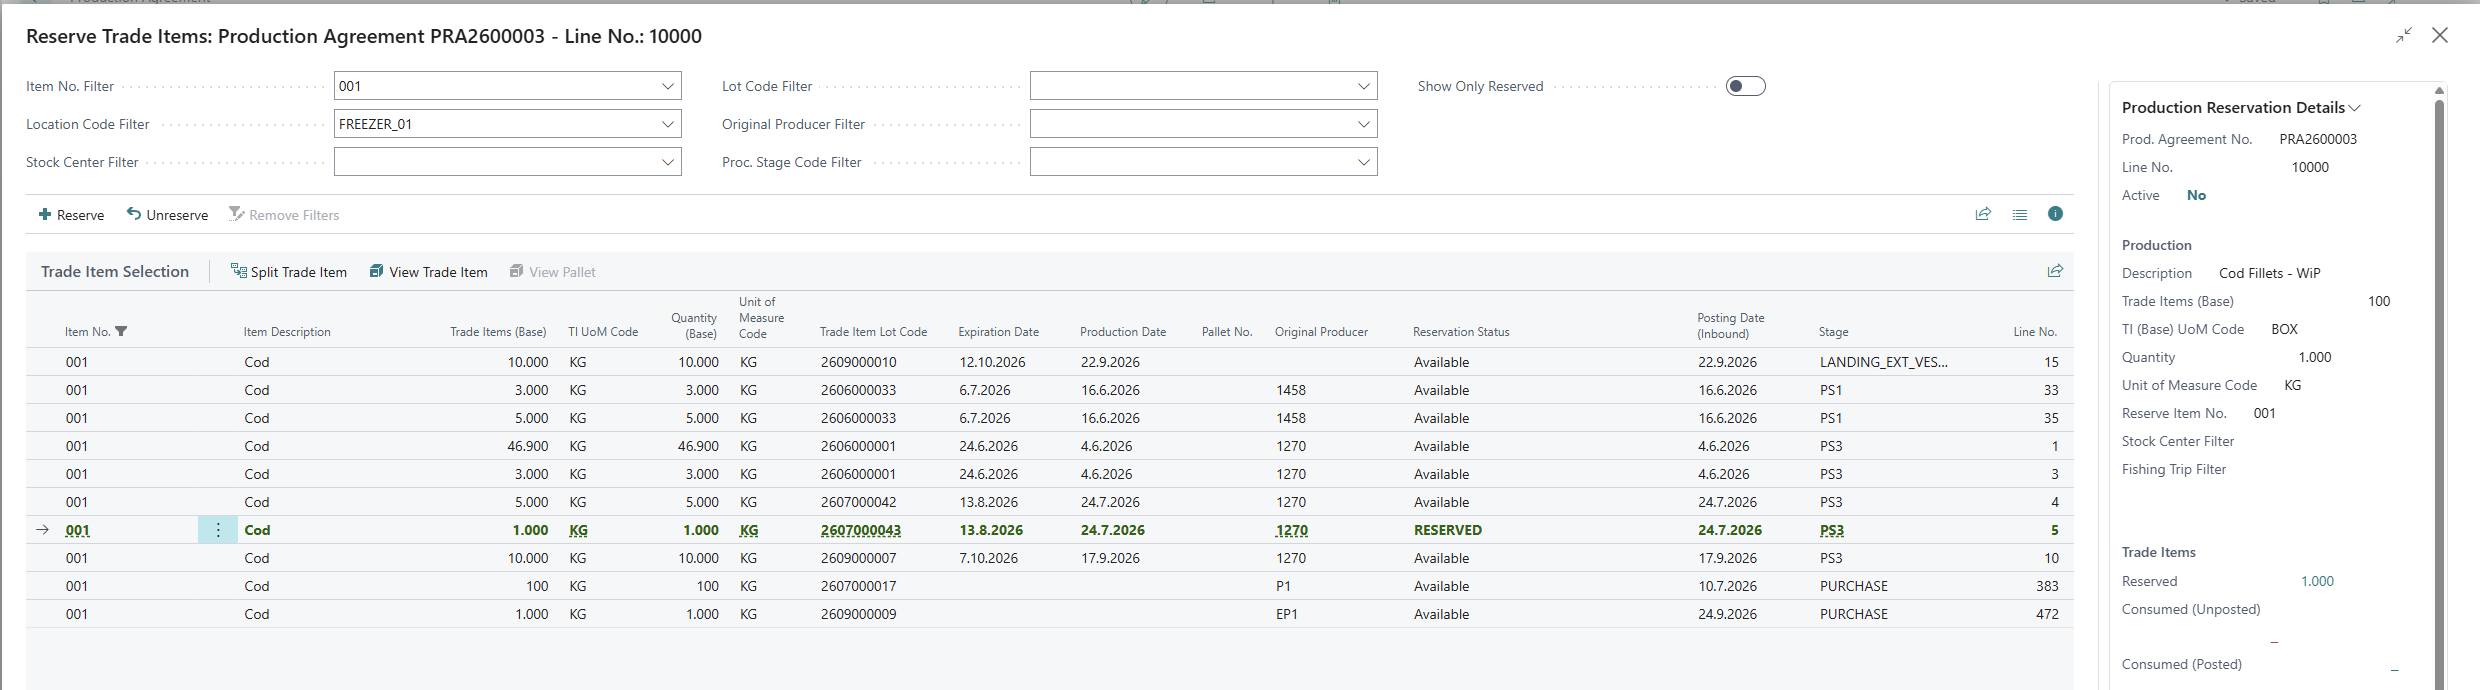Select the row with lot code 2609000010
2480x690 pixels.
[1049, 362]
